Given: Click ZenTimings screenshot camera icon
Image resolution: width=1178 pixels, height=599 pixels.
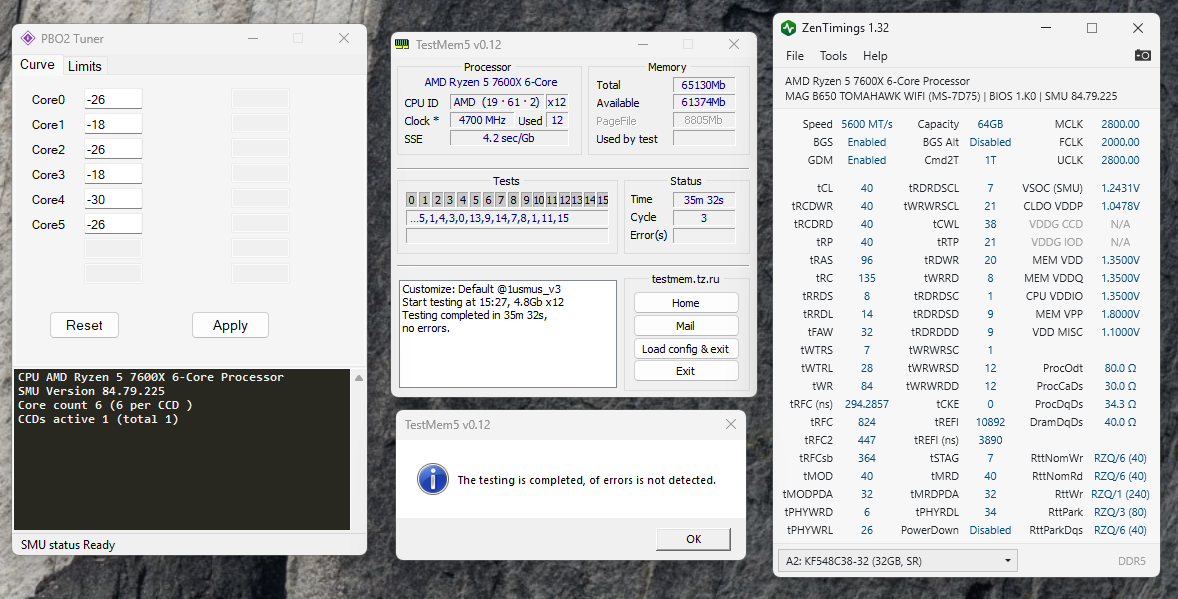Looking at the screenshot, I should coord(1142,55).
